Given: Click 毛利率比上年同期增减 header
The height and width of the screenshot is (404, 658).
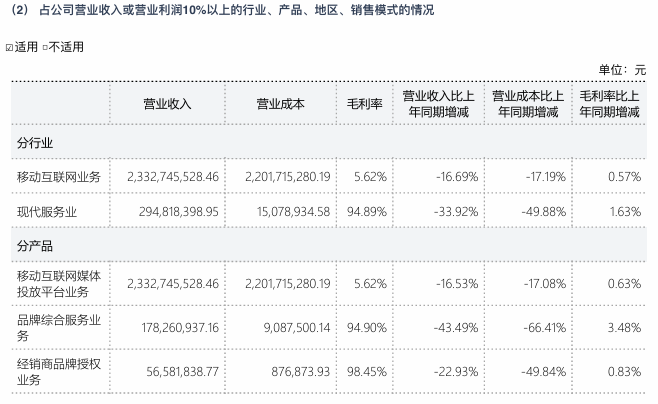Looking at the screenshot, I should [610, 103].
